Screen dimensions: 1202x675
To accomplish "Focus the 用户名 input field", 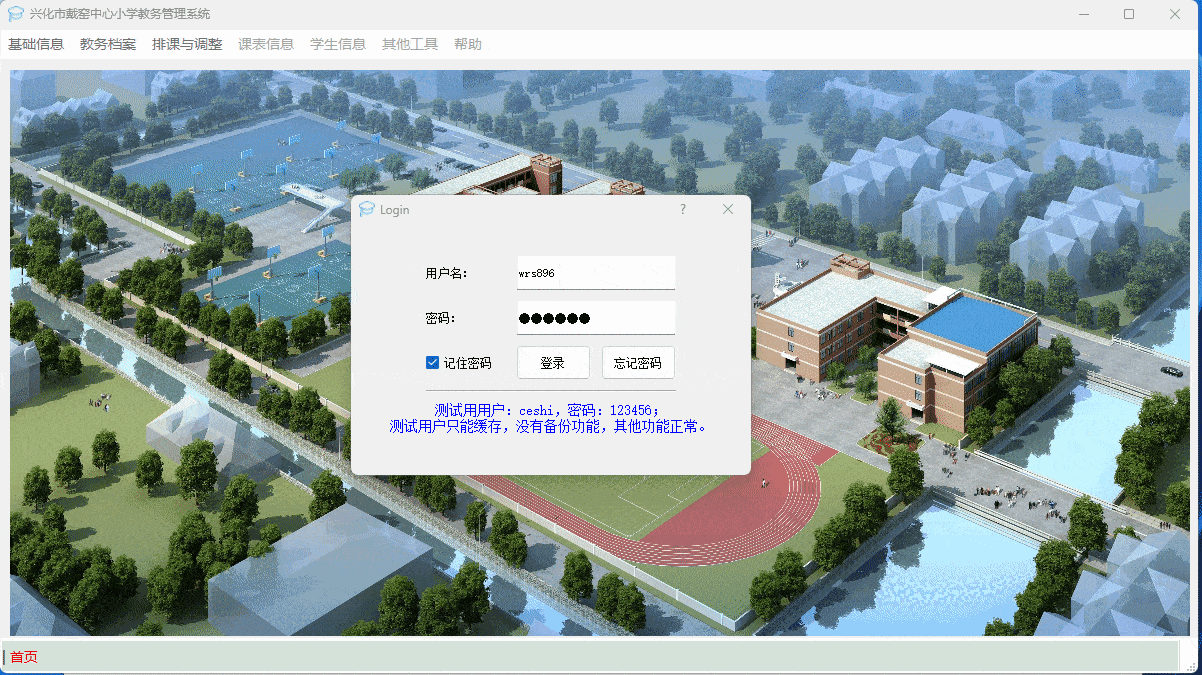I will tap(596, 272).
